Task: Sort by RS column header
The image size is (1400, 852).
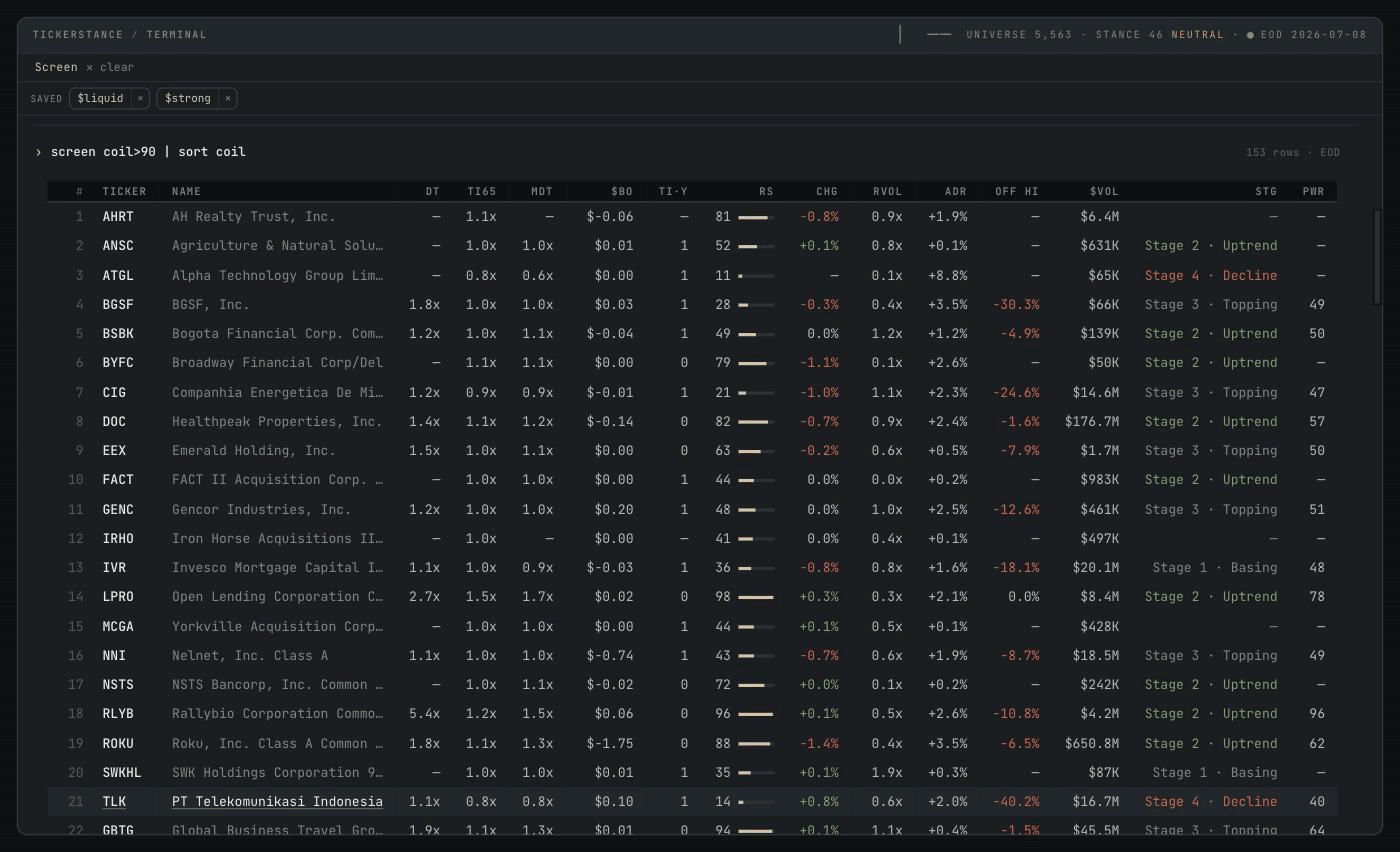Action: [x=766, y=191]
